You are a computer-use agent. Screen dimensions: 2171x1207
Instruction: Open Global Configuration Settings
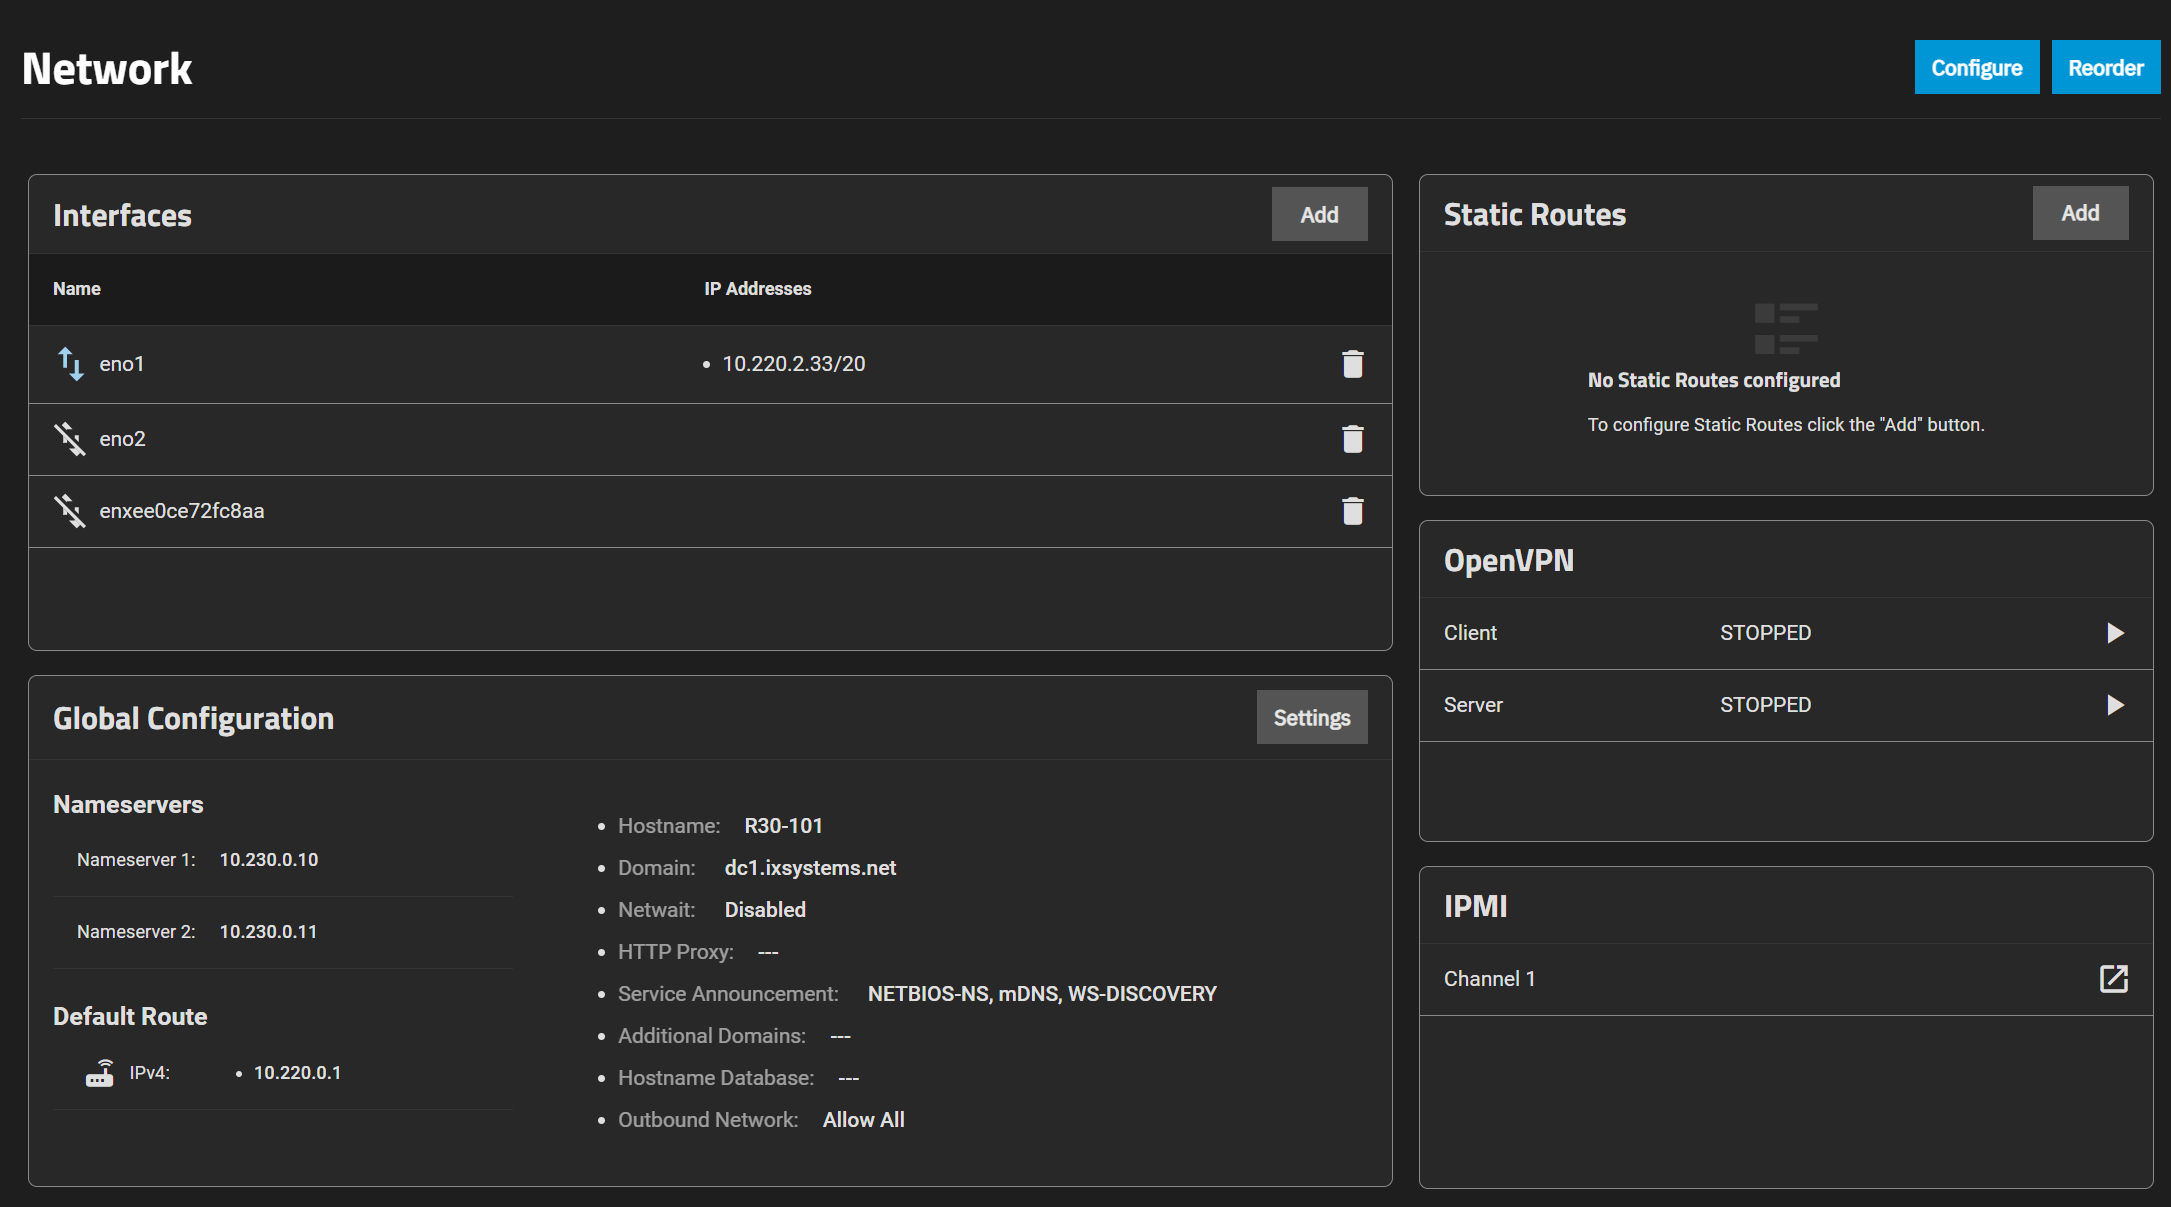tap(1312, 717)
